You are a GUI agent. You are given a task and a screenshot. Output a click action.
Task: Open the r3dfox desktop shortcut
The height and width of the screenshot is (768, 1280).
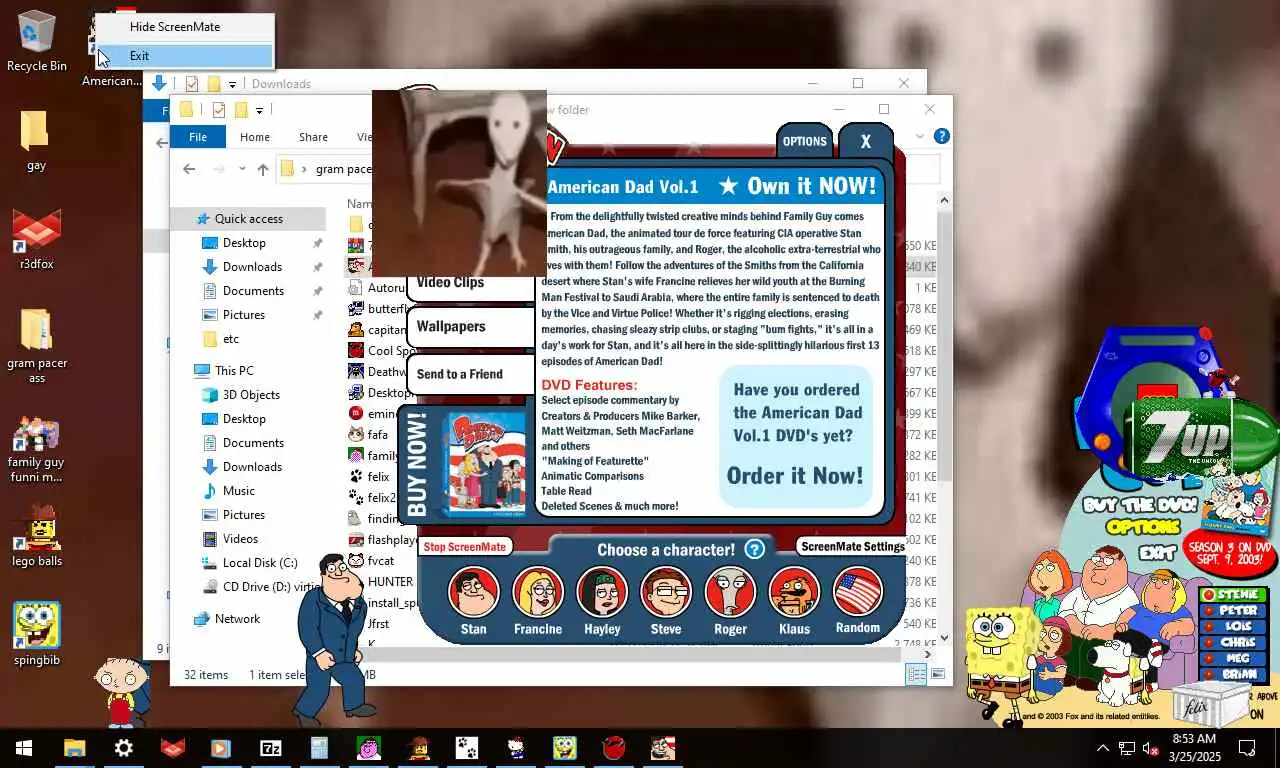[x=36, y=240]
